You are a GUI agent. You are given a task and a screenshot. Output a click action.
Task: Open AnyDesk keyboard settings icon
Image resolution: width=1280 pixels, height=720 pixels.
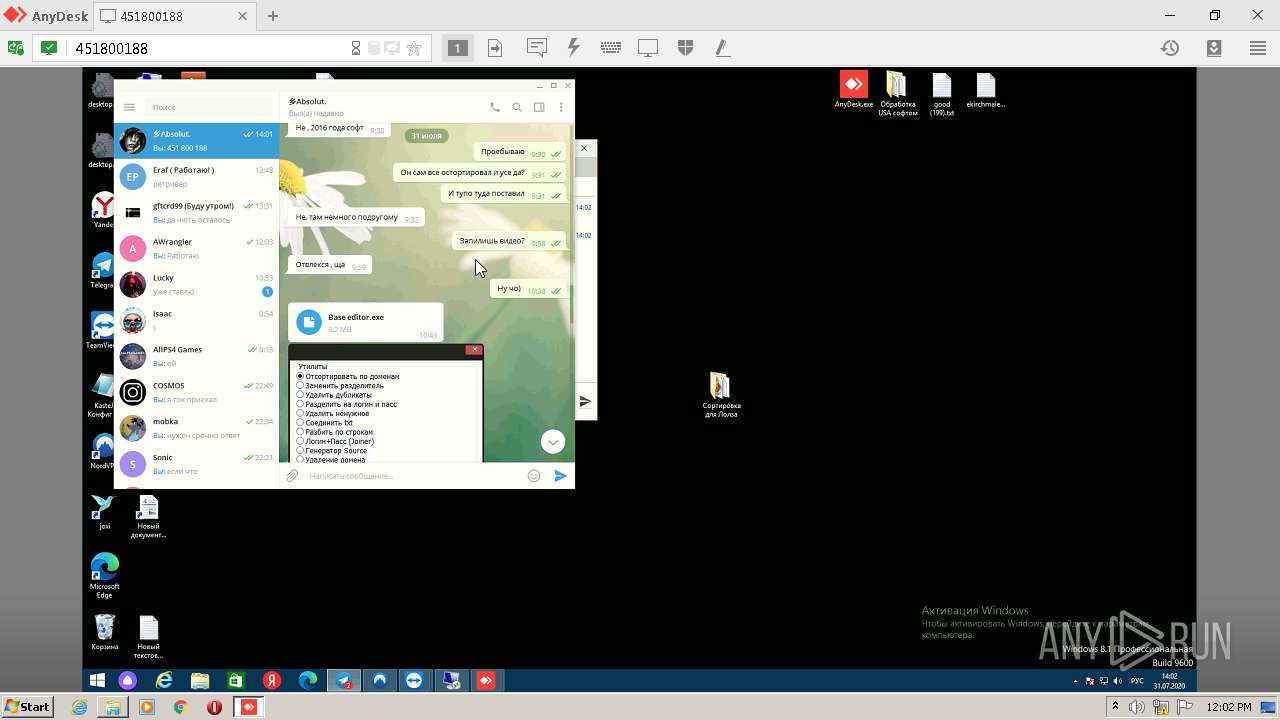[x=611, y=48]
